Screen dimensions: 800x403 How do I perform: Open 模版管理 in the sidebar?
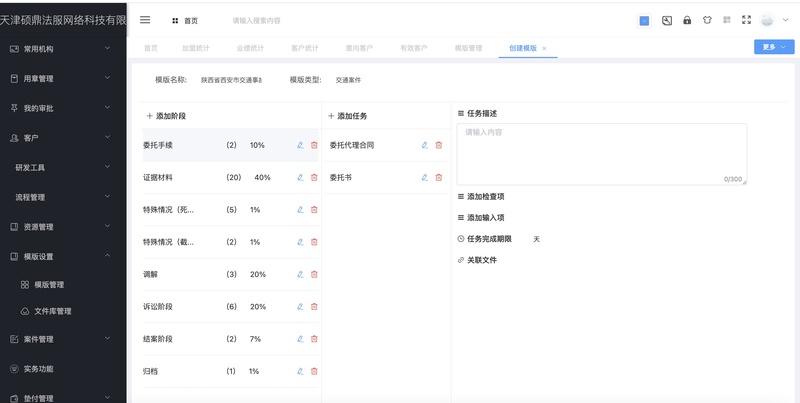pos(63,285)
